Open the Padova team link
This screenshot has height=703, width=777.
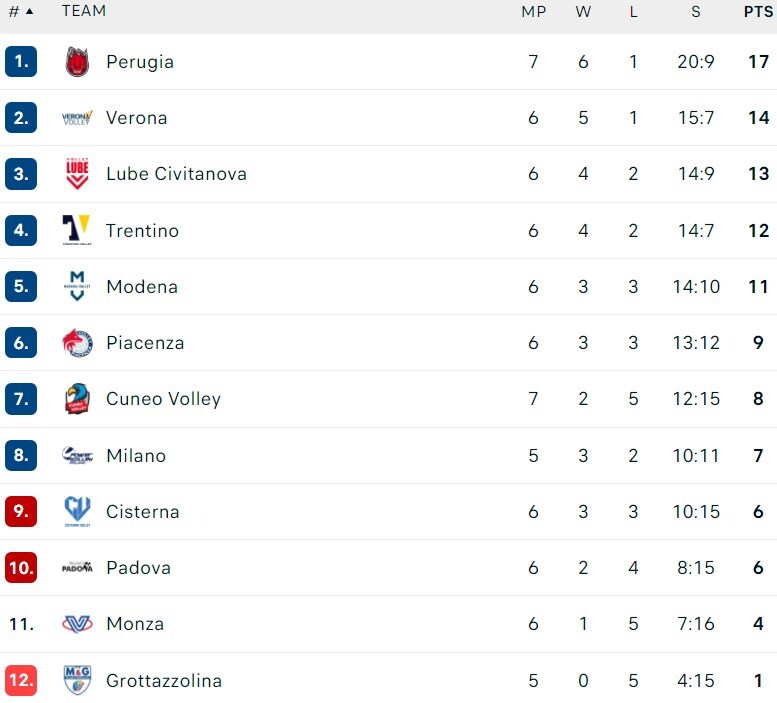138,568
